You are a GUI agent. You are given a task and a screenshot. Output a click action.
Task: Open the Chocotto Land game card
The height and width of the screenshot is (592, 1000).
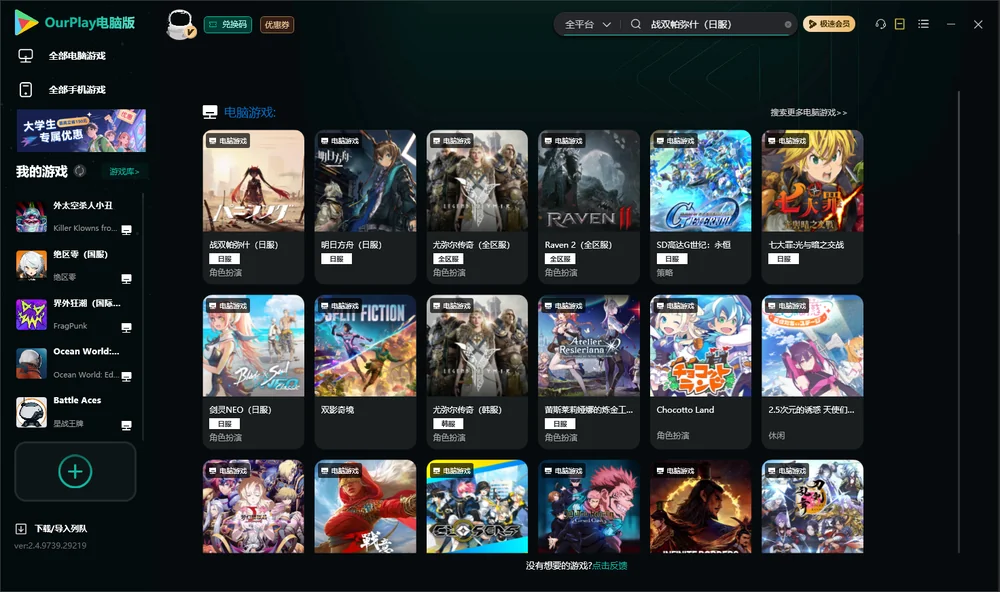[x=700, y=372]
